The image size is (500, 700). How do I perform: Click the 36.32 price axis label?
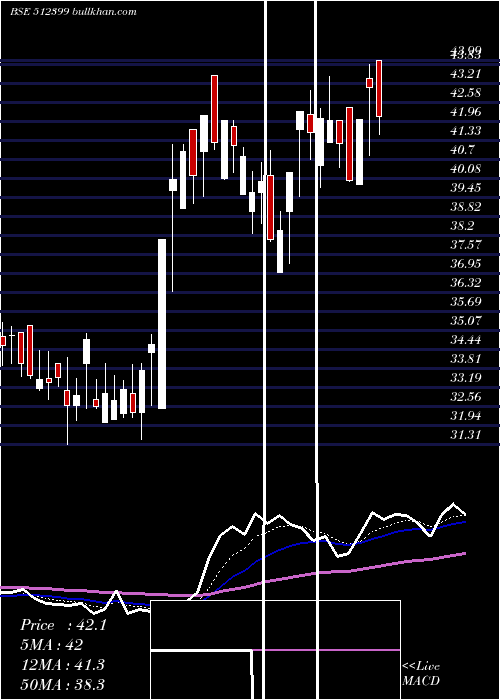(x=466, y=283)
